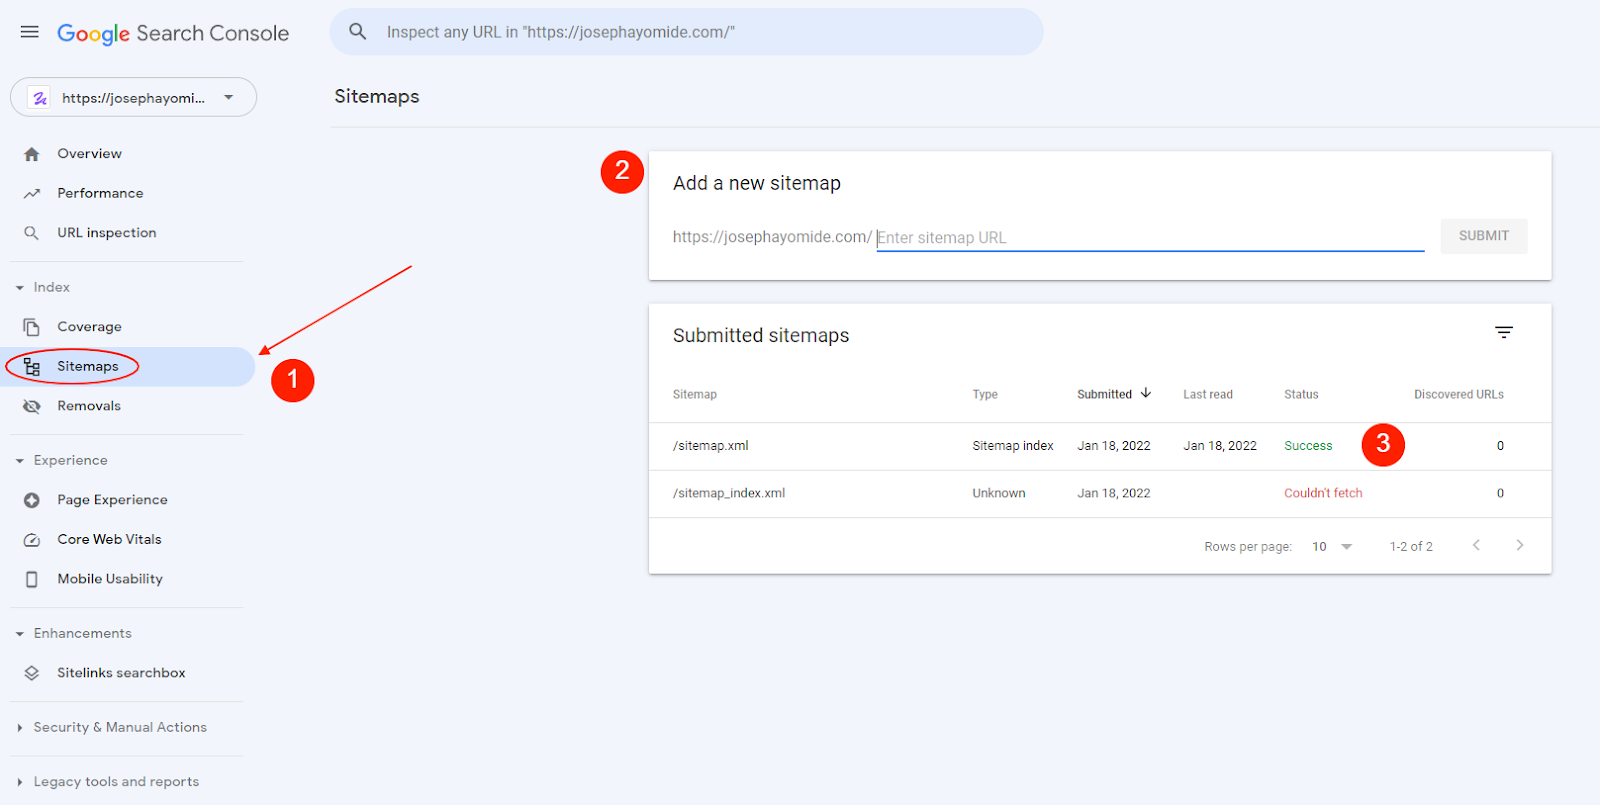Focus the Inspect any URL search field
The image size is (1600, 805).
click(x=687, y=32)
